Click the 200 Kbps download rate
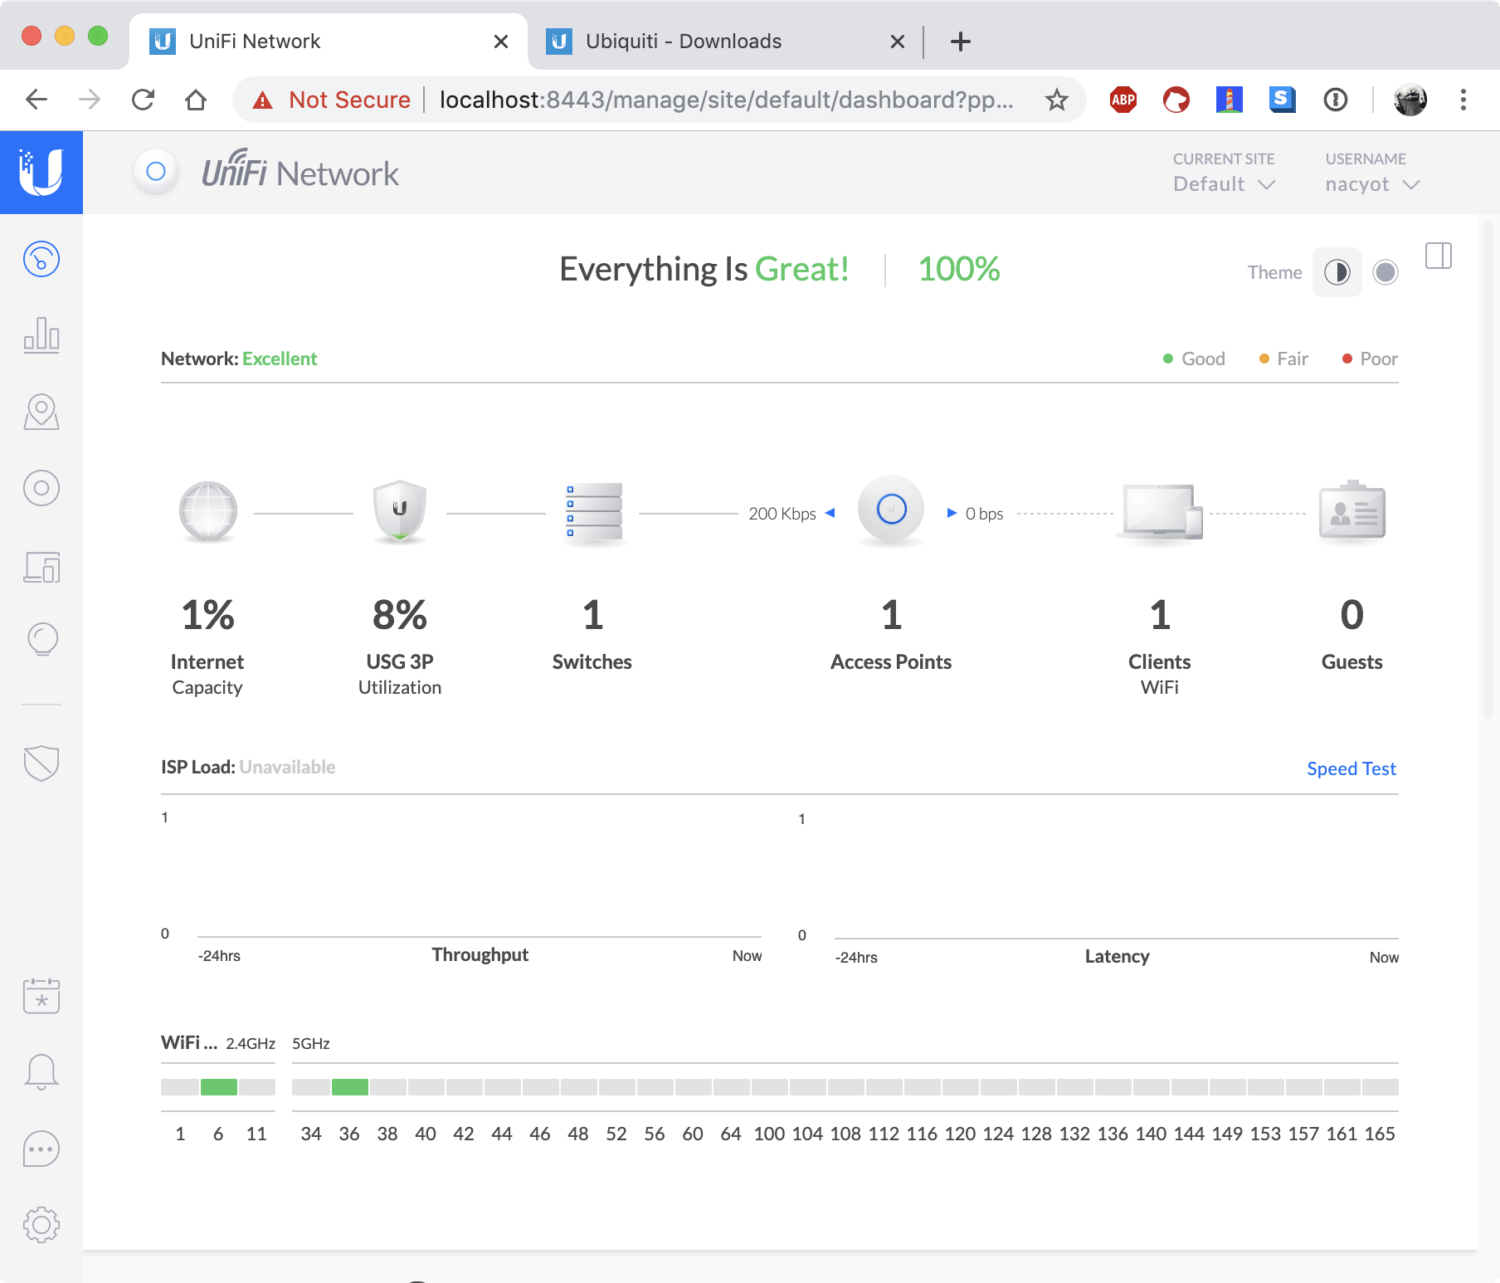Viewport: 1500px width, 1283px height. point(782,513)
